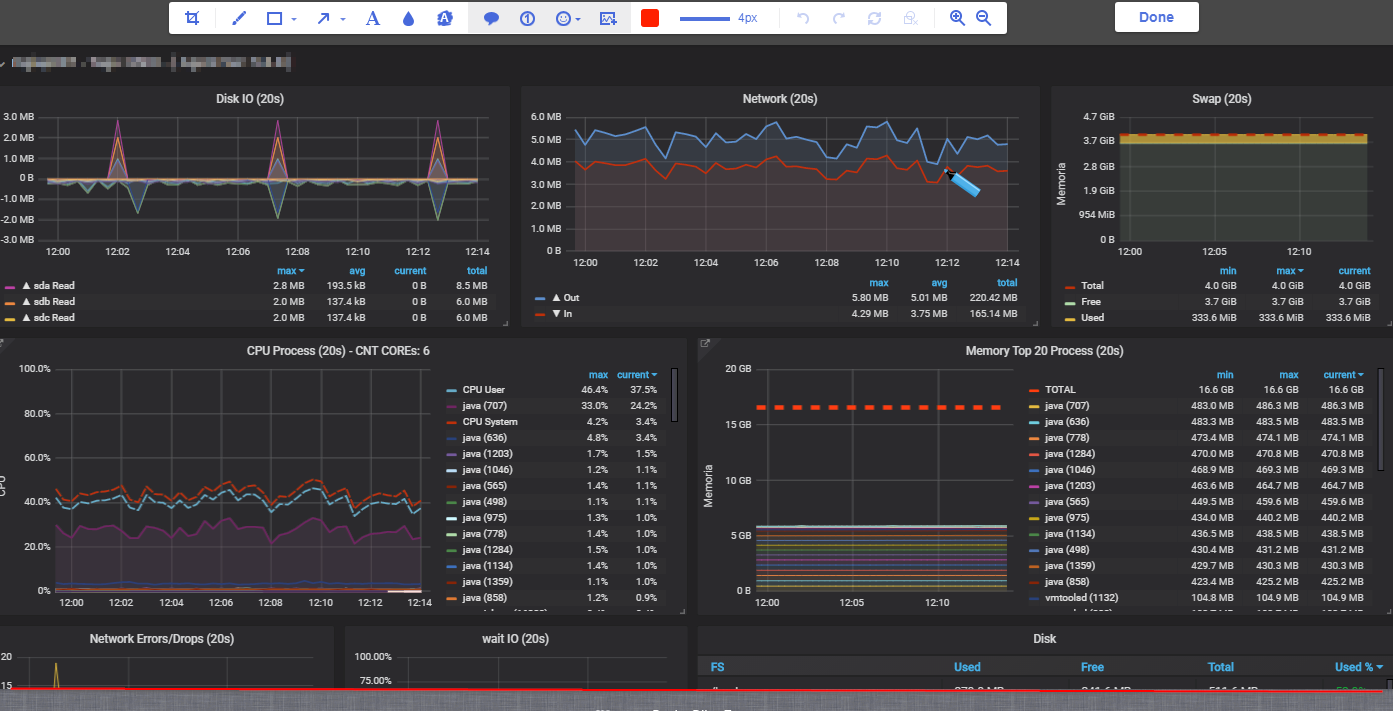Open the CPU Process panel title menu
This screenshot has width=1393, height=711.
click(338, 351)
